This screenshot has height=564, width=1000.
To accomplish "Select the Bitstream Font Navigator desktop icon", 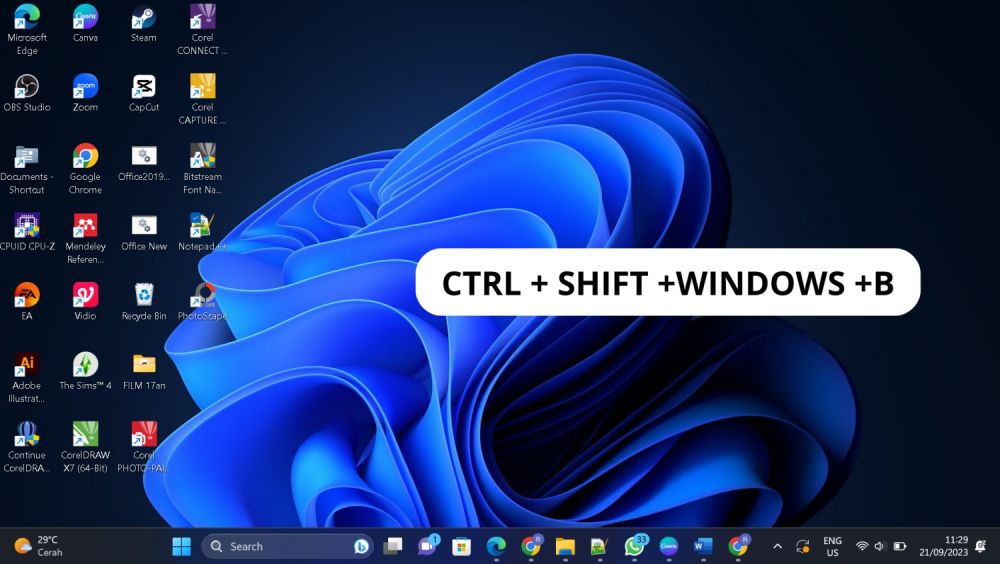I will click(x=202, y=169).
